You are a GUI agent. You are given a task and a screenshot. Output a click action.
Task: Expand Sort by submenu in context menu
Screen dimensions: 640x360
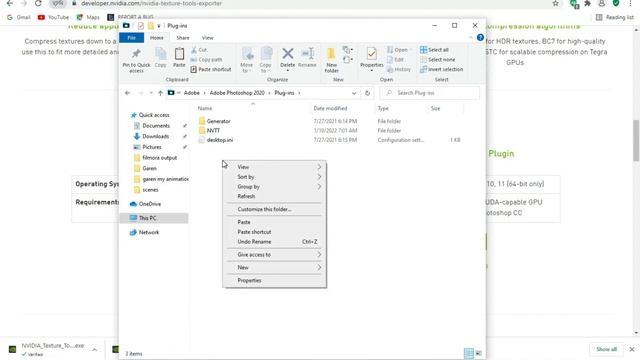(x=274, y=177)
